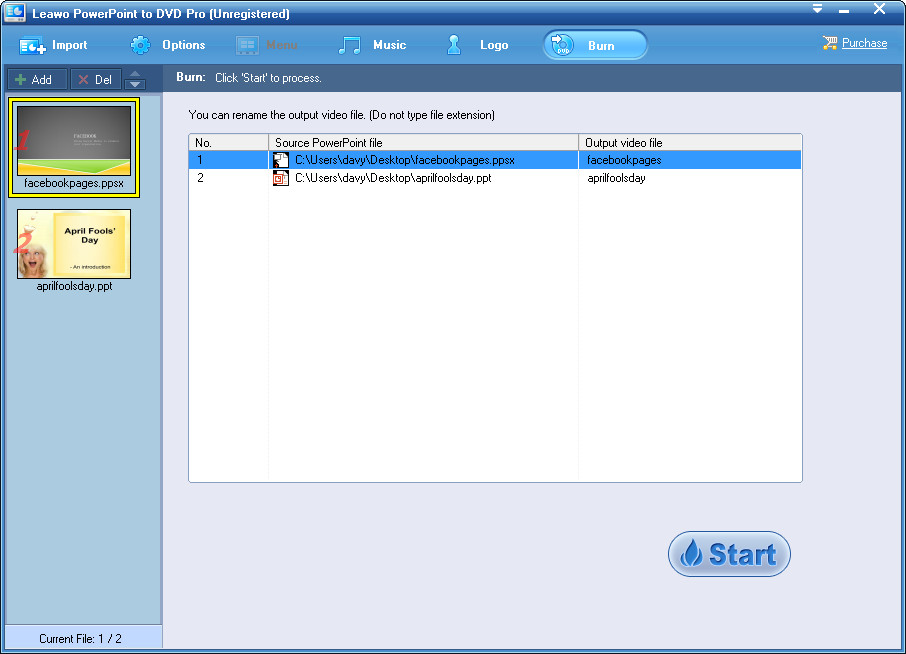Click row number 1 cell
The height and width of the screenshot is (654, 906).
[x=228, y=160]
